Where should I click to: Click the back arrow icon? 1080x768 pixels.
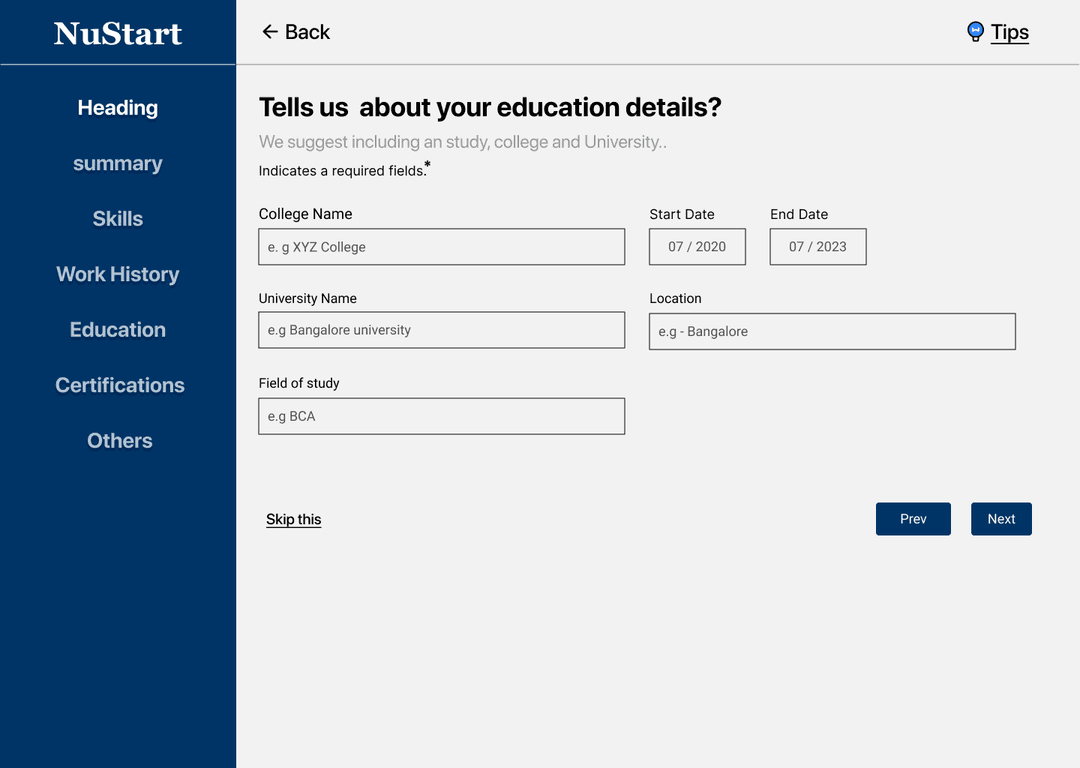tap(270, 32)
